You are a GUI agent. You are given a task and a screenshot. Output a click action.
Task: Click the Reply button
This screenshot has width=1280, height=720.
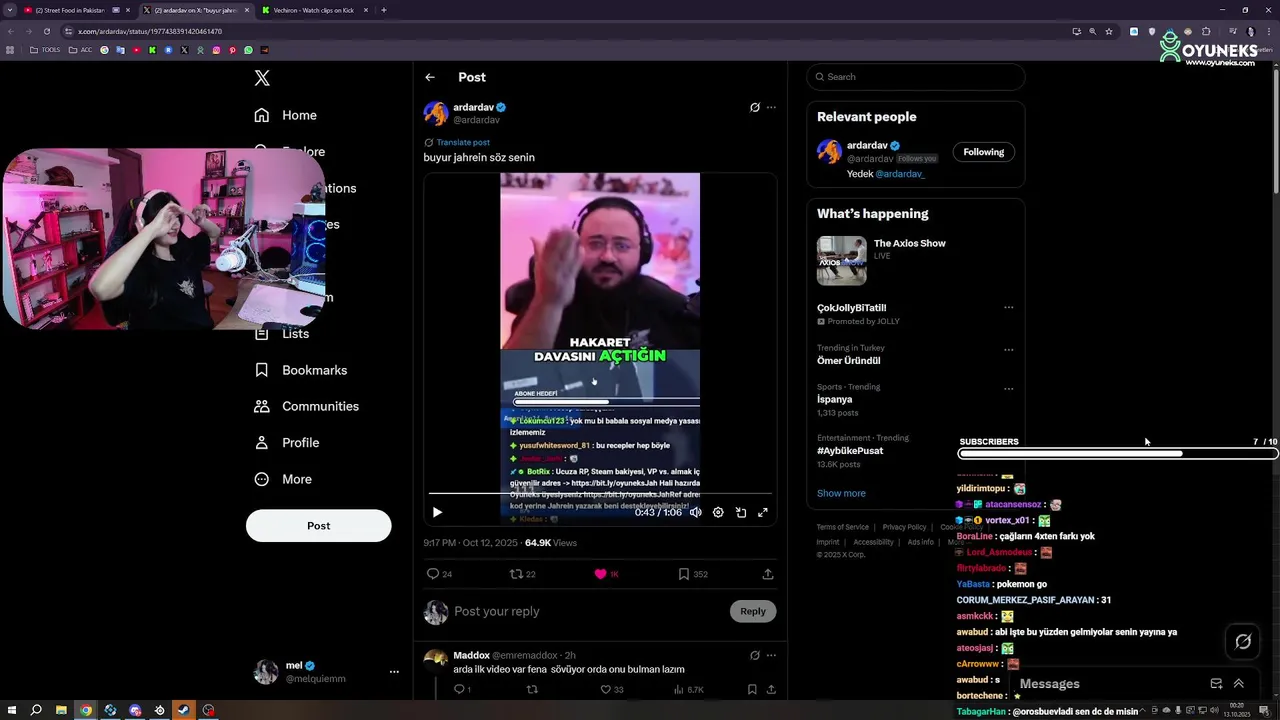coord(753,611)
